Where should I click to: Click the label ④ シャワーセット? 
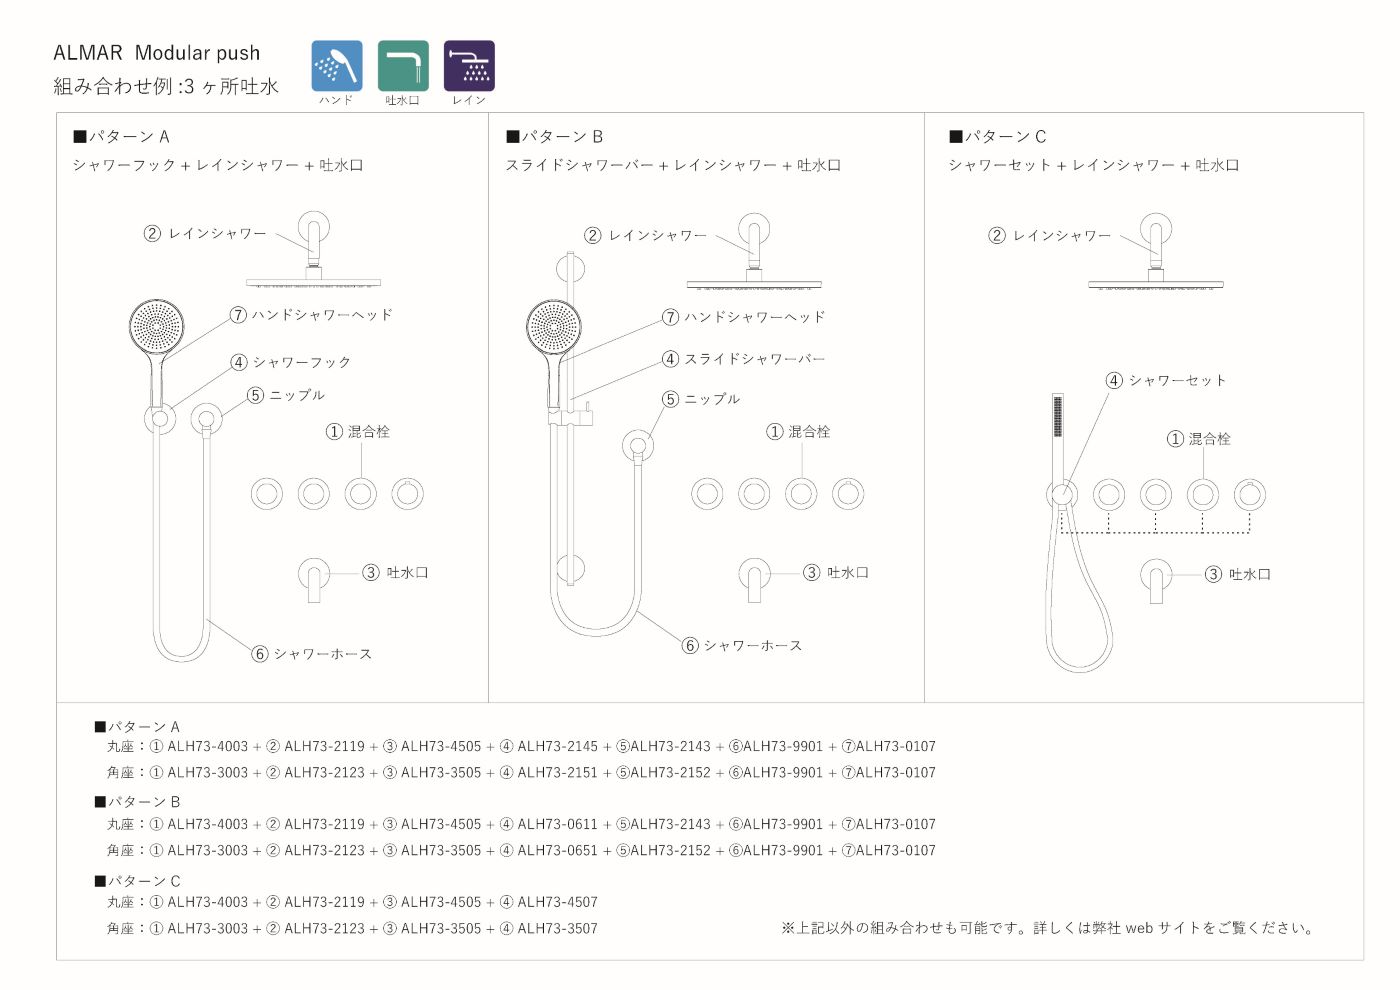pyautogui.click(x=1166, y=380)
